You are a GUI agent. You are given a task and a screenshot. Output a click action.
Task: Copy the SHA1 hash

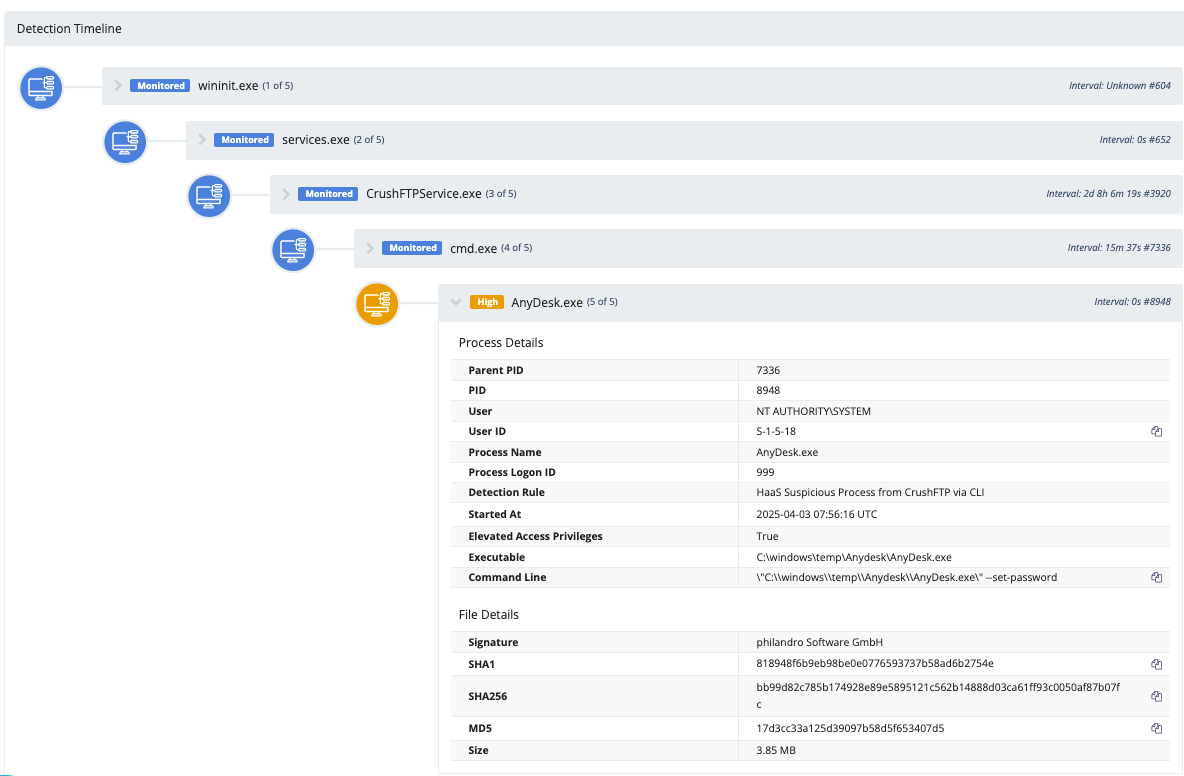click(x=1156, y=664)
